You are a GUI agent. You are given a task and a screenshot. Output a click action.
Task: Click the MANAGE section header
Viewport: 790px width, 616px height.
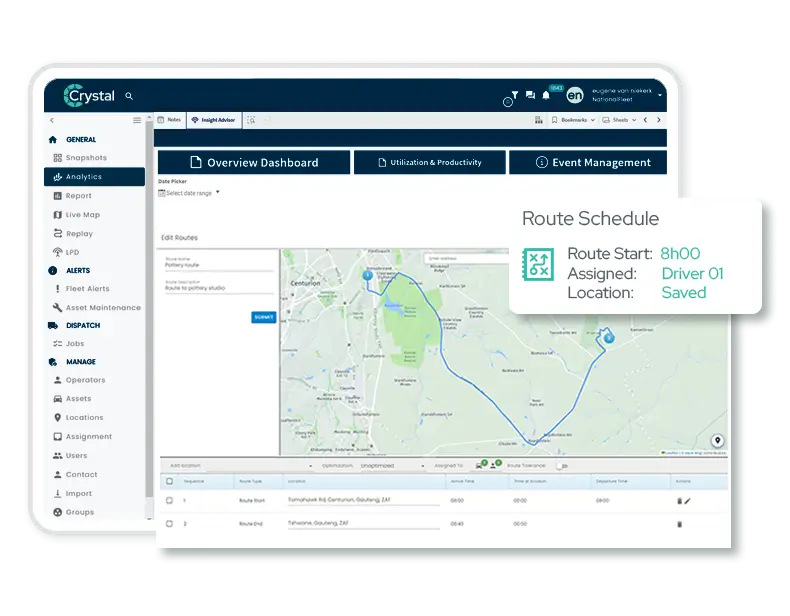72,362
